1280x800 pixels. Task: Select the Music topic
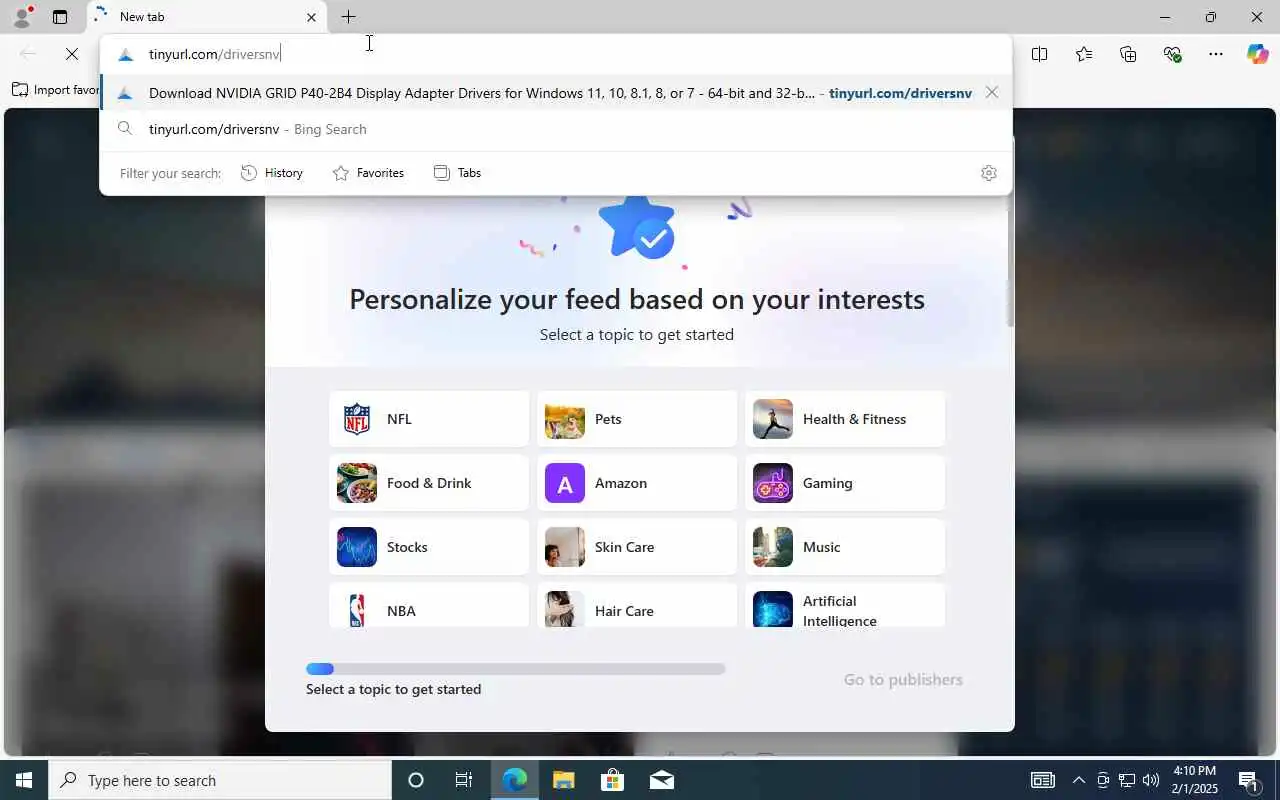click(x=845, y=547)
